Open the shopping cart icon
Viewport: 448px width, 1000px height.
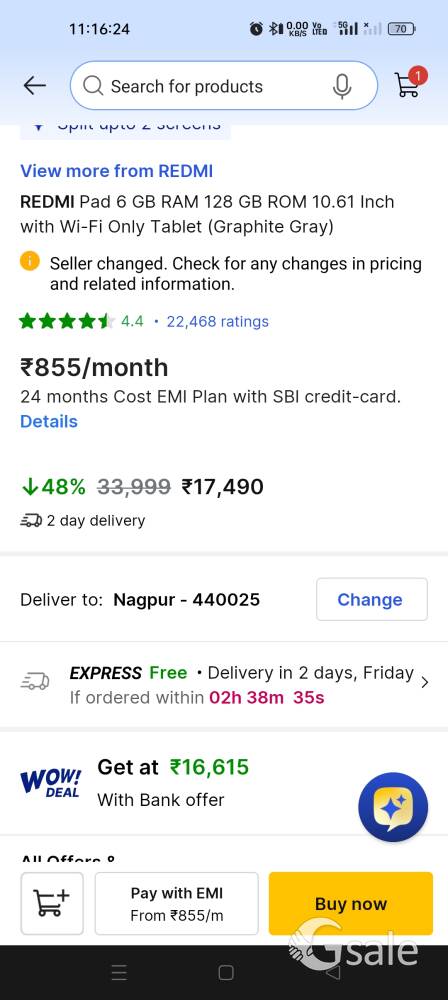coord(409,83)
